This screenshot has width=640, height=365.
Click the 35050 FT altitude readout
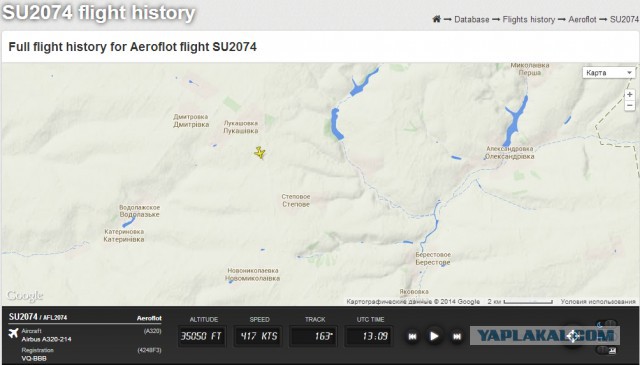pyautogui.click(x=201, y=336)
